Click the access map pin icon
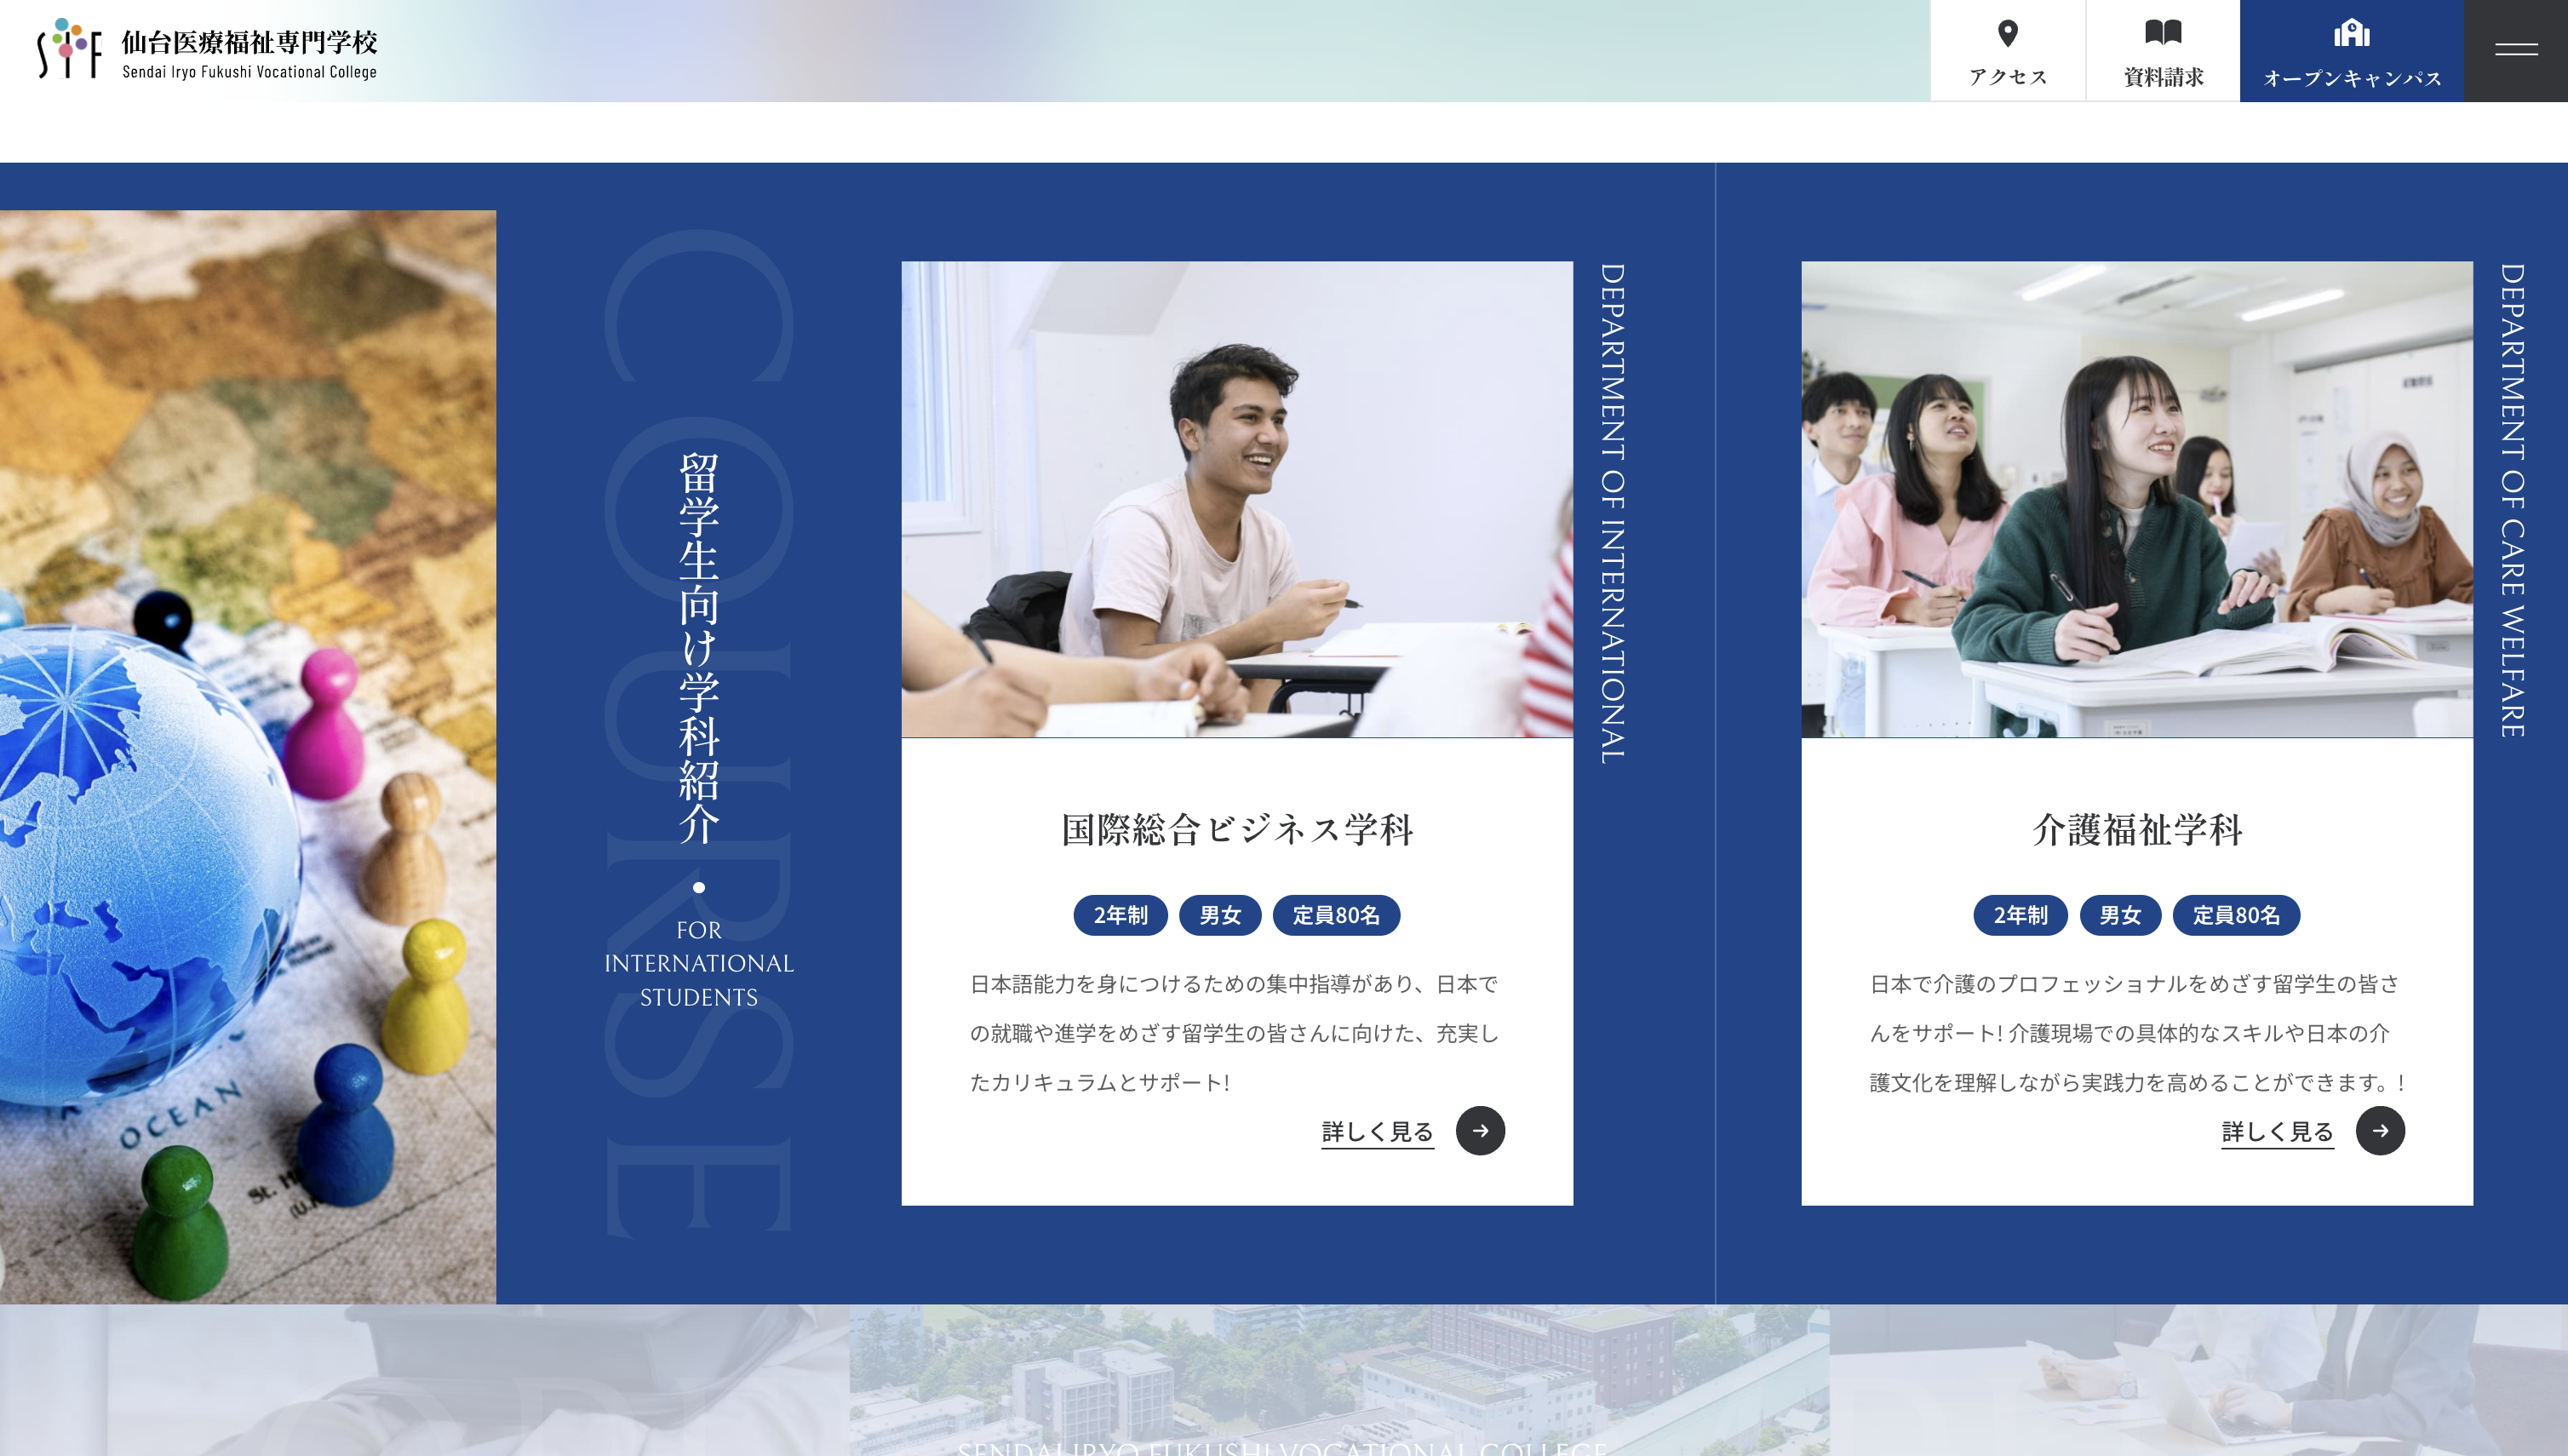 click(2007, 34)
